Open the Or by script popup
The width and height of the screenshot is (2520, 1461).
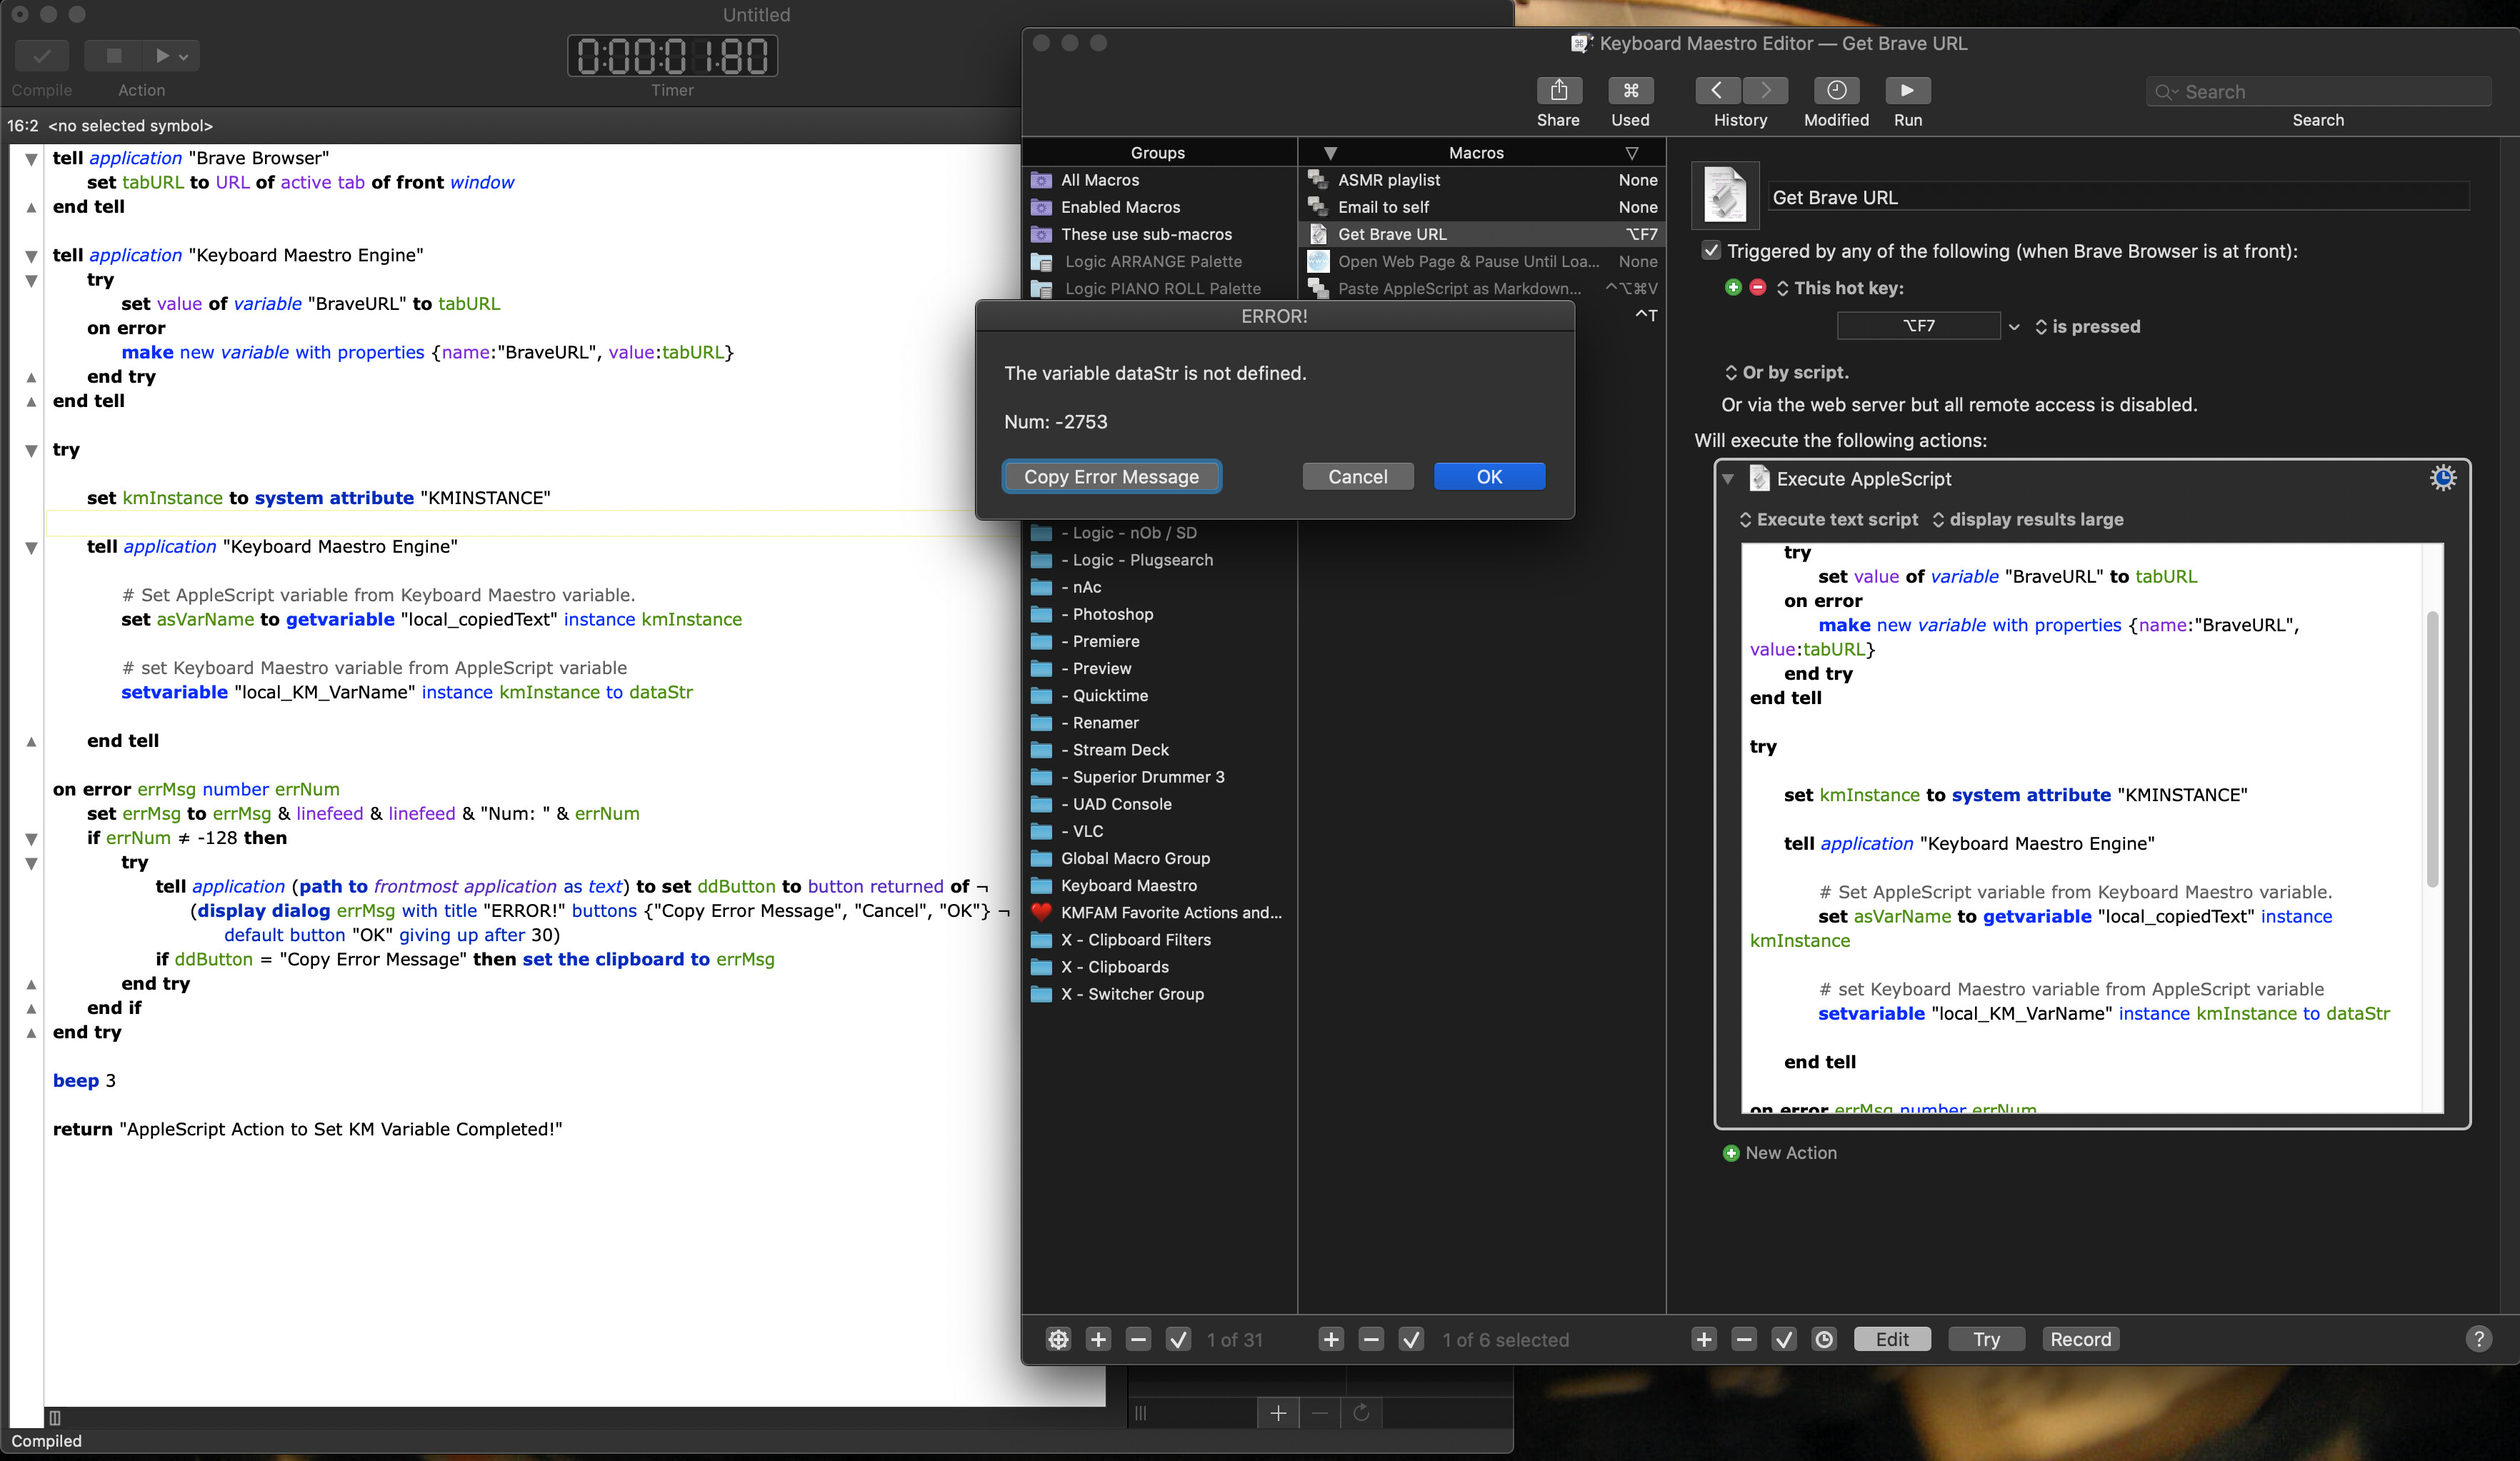click(1786, 372)
